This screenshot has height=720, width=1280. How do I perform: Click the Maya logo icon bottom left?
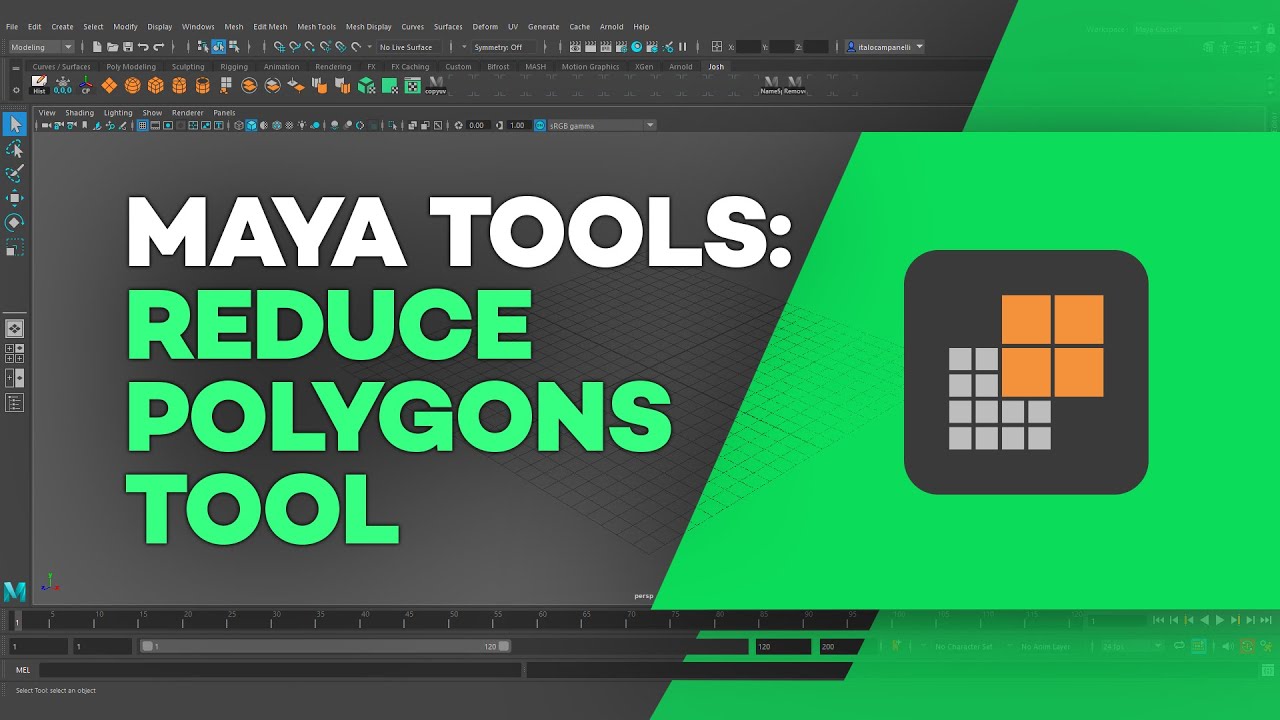(15, 591)
